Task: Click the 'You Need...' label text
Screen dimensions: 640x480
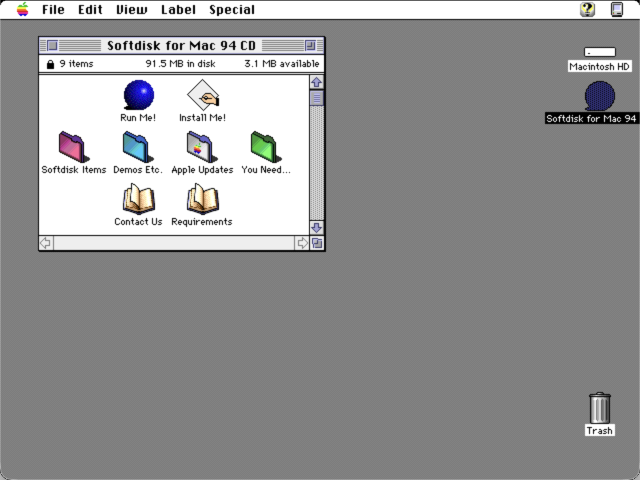Action: pyautogui.click(x=266, y=170)
